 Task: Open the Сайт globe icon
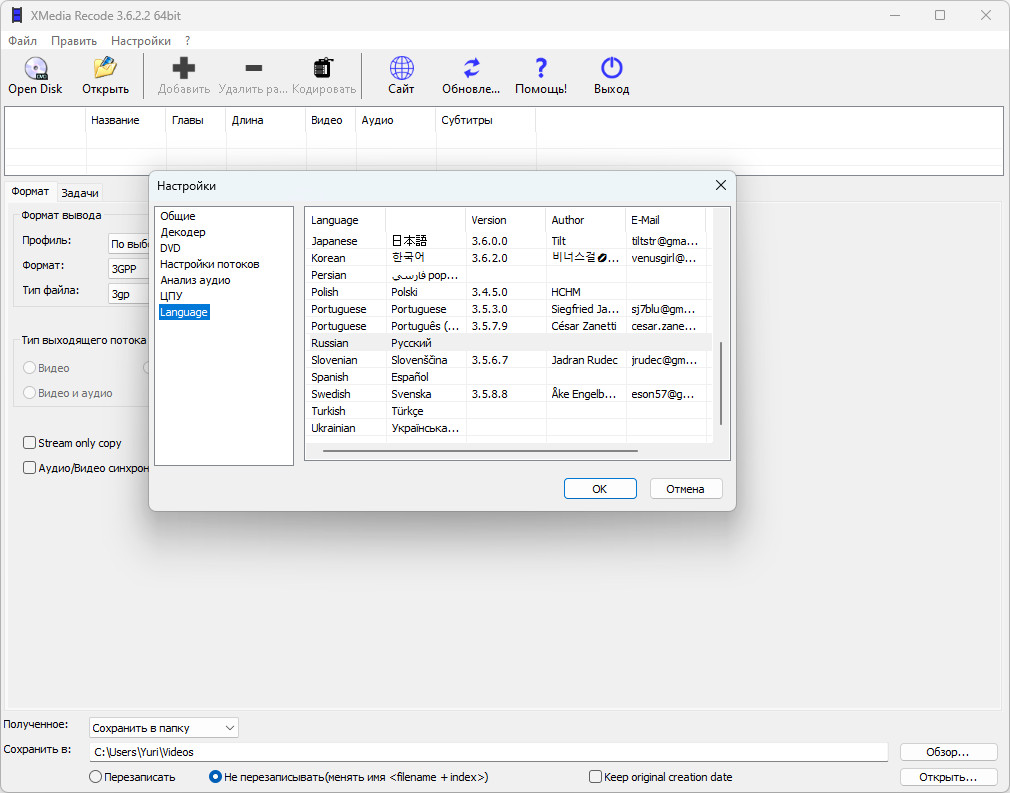point(401,69)
